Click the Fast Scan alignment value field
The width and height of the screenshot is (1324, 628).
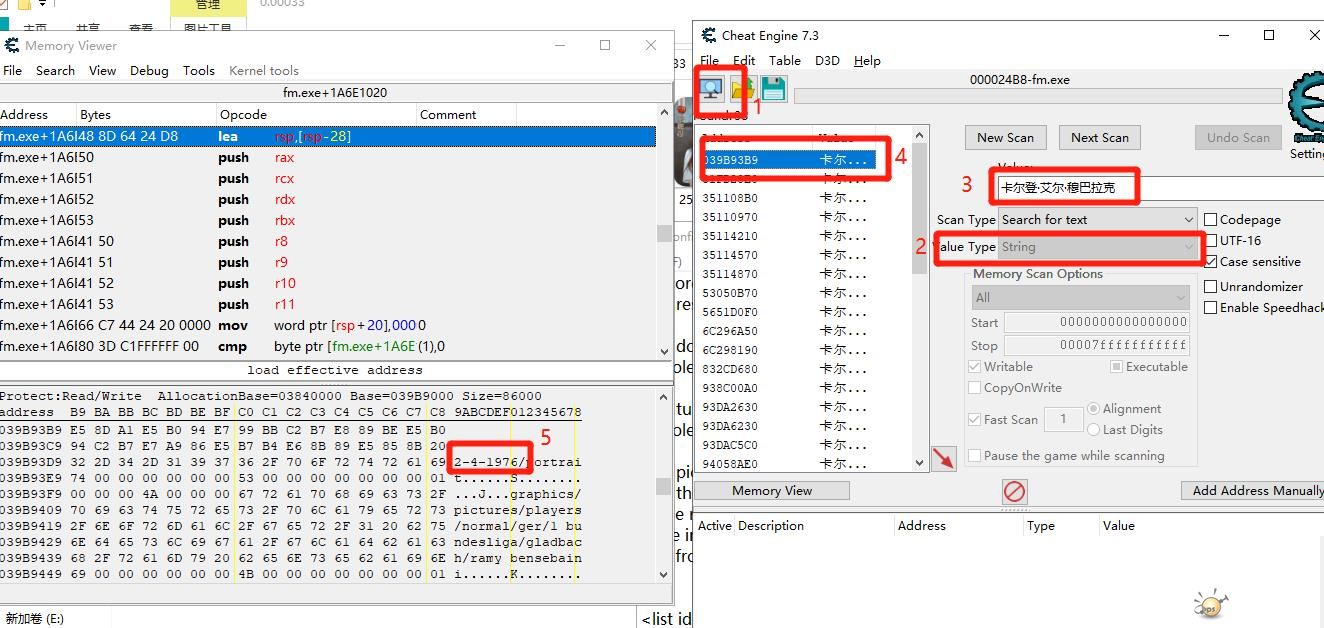tap(1063, 419)
